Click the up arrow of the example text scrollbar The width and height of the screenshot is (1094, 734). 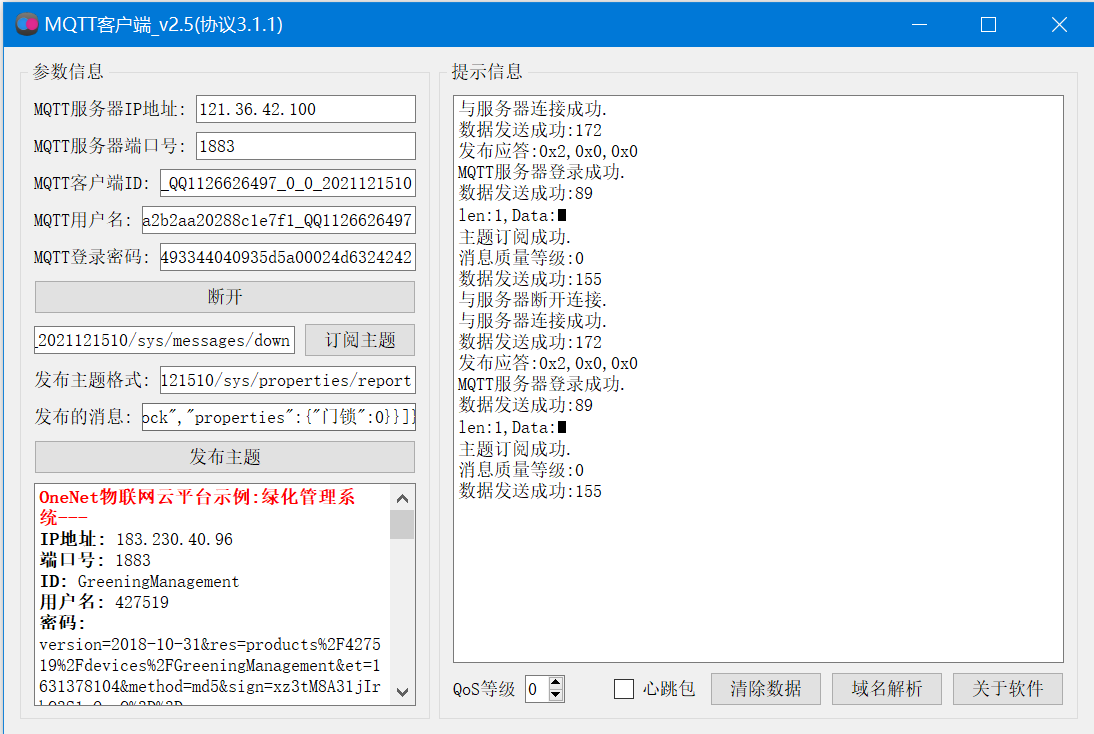402,498
